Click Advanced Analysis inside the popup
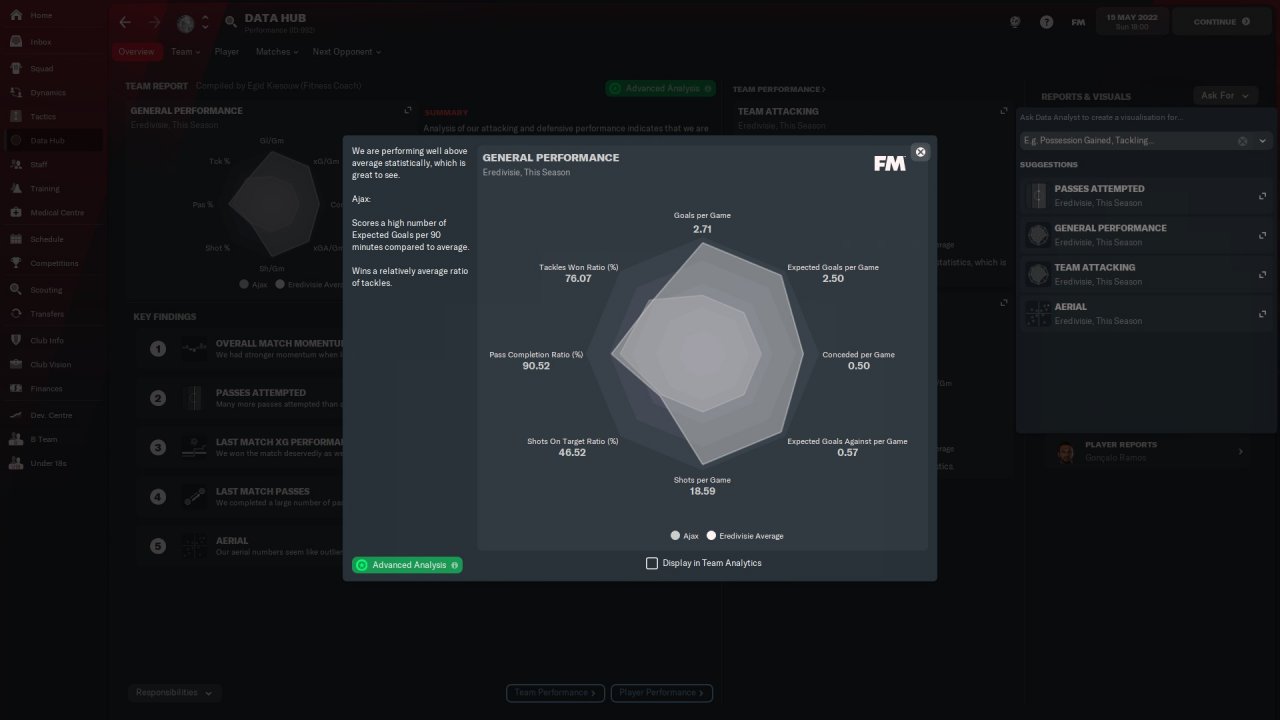The image size is (1280, 720). [407, 565]
